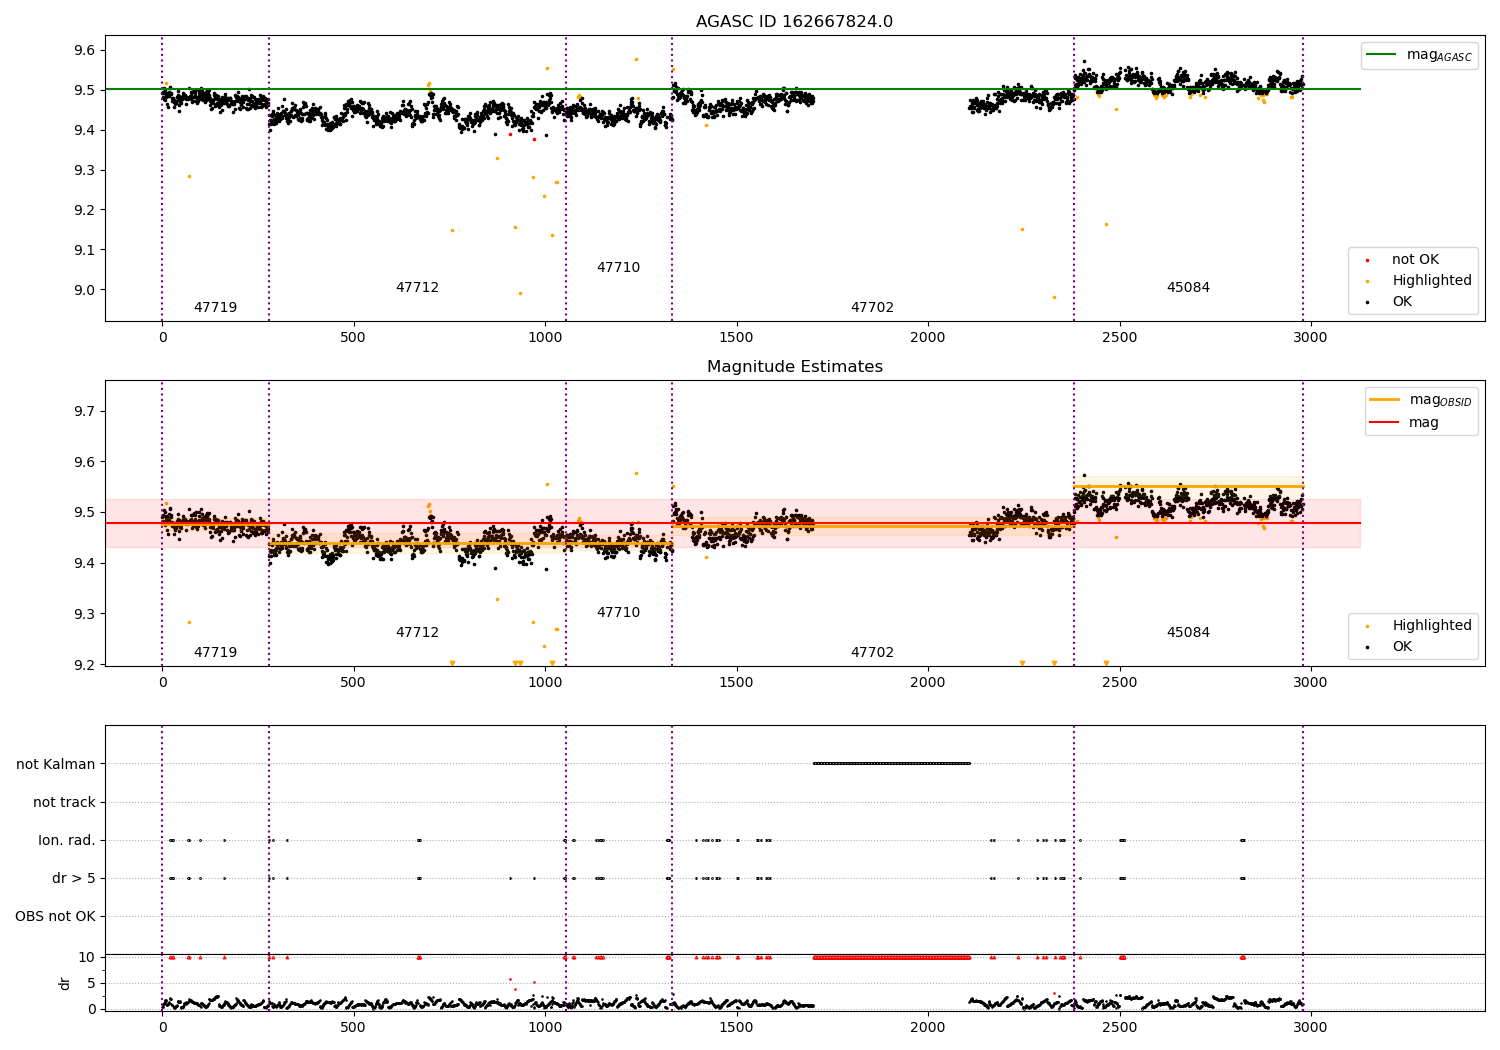
Task: Click the 47710 label in the middle plot
Action: tap(618, 613)
